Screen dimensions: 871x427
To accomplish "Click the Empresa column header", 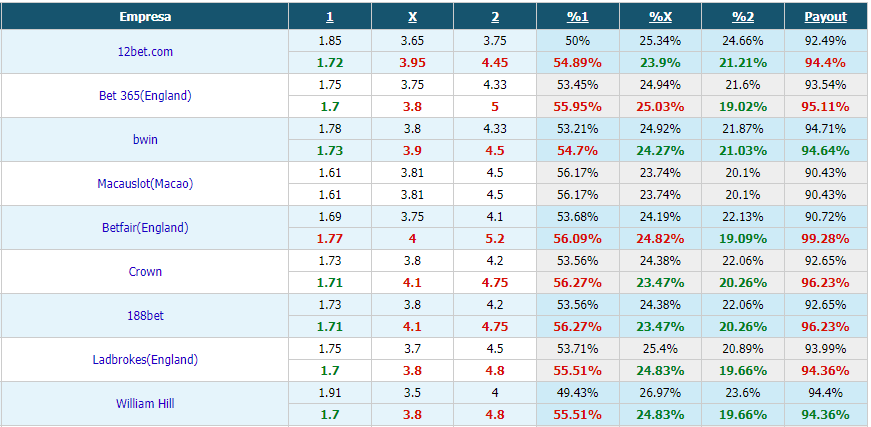I will (145, 17).
